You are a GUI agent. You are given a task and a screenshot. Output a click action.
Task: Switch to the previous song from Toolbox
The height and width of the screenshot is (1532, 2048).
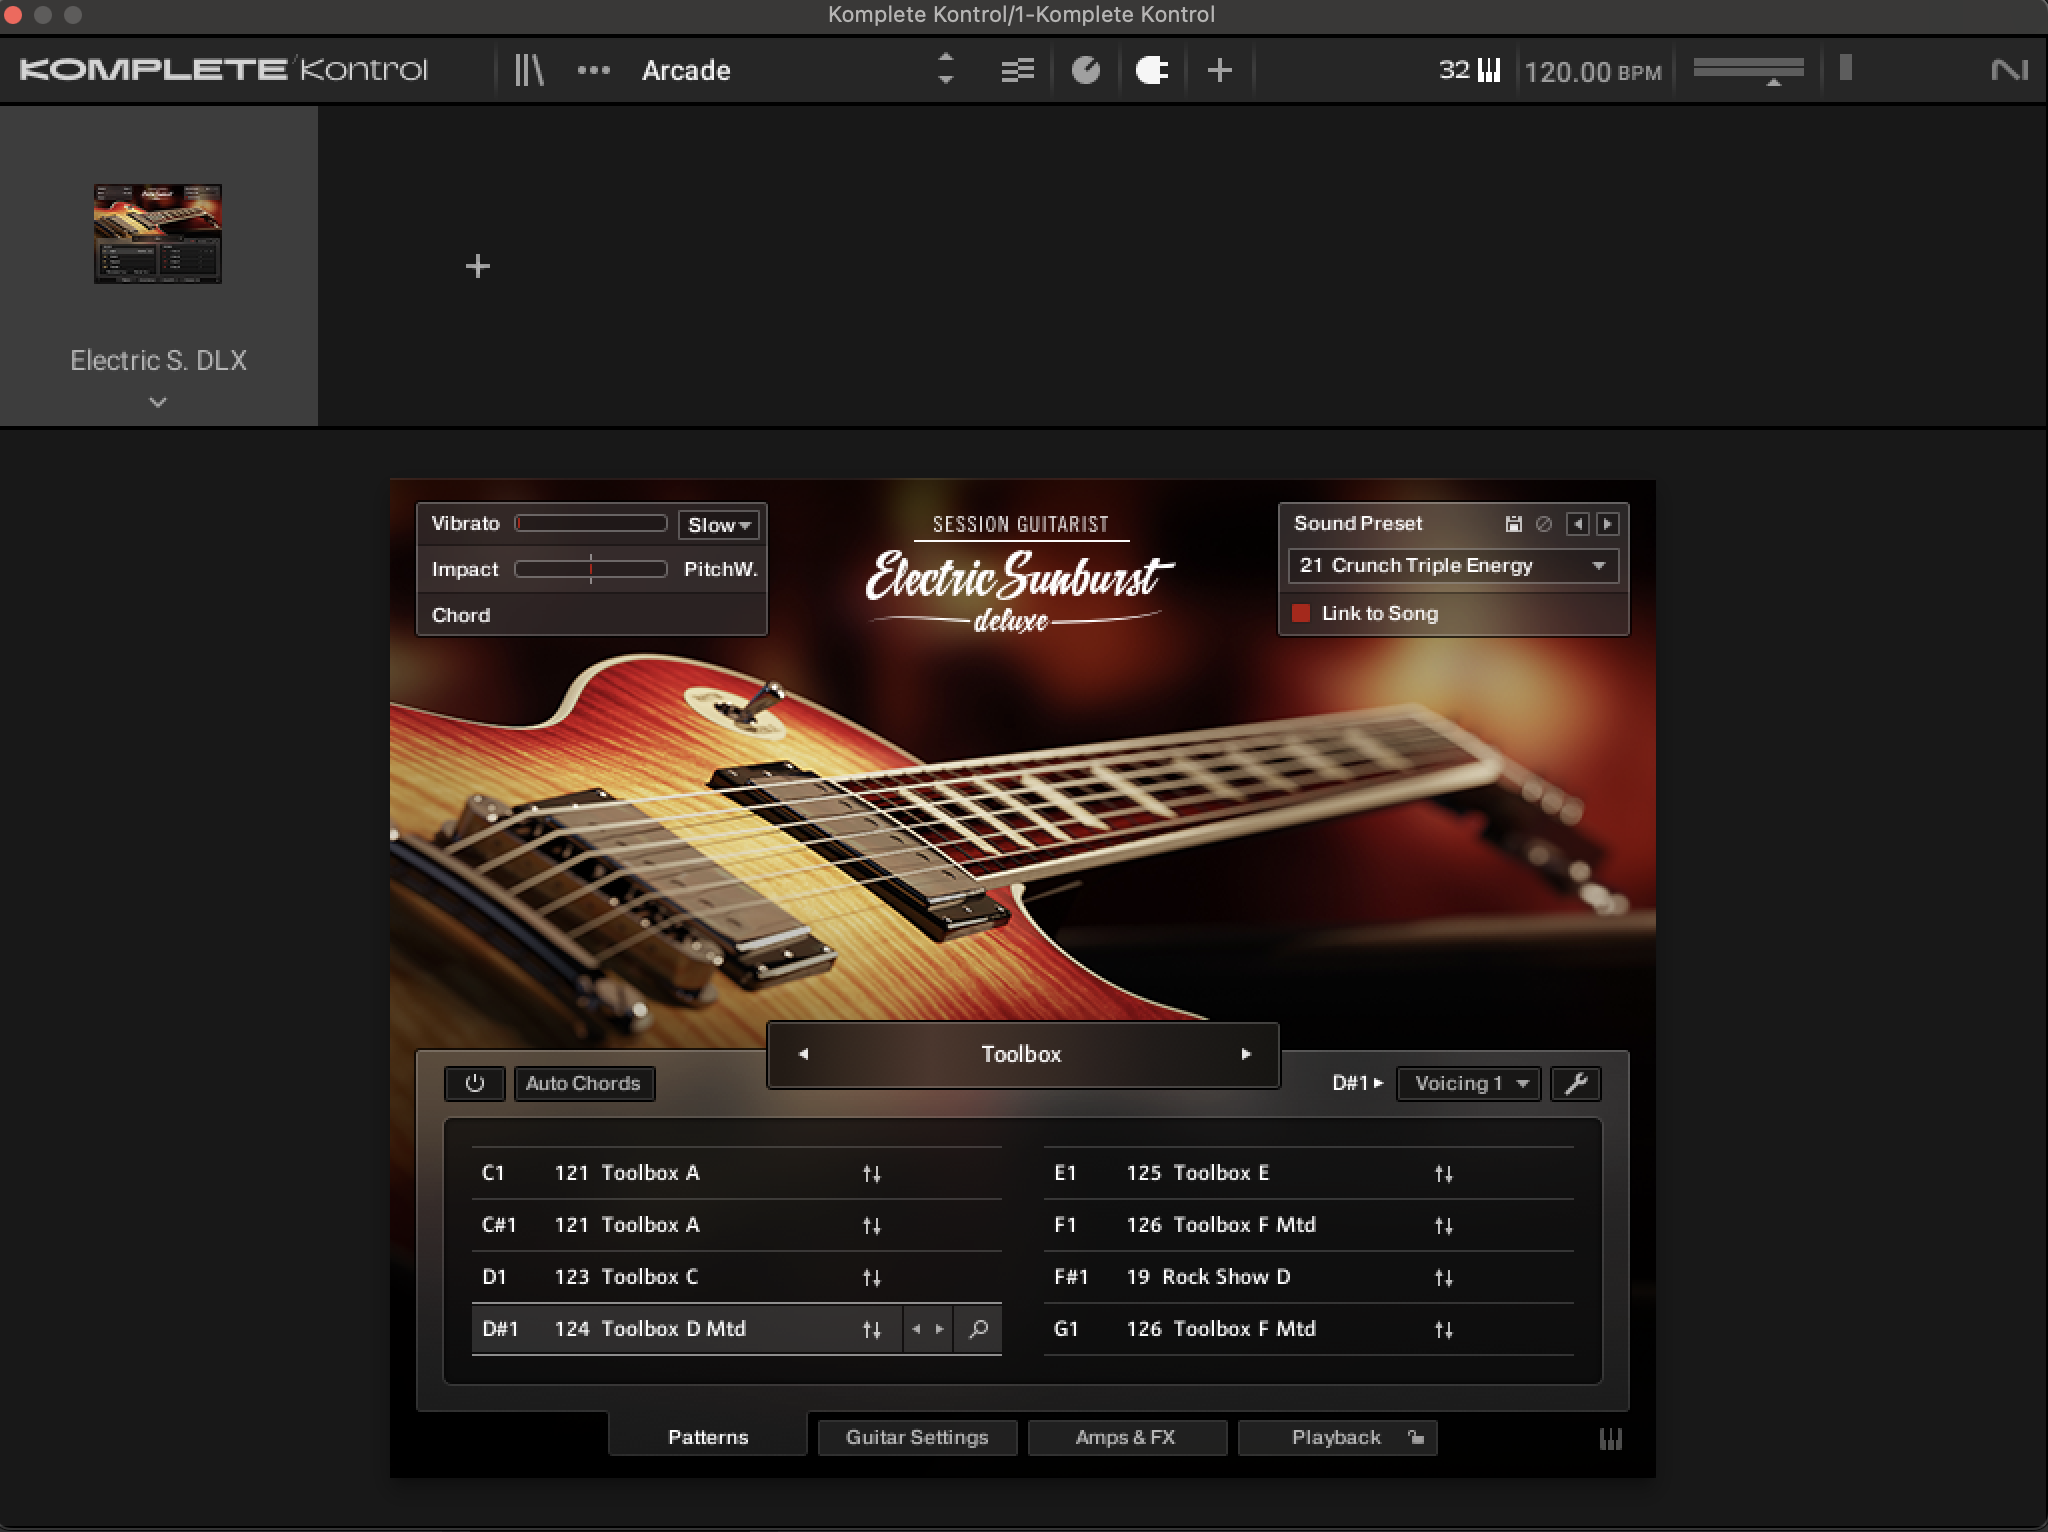click(803, 1054)
